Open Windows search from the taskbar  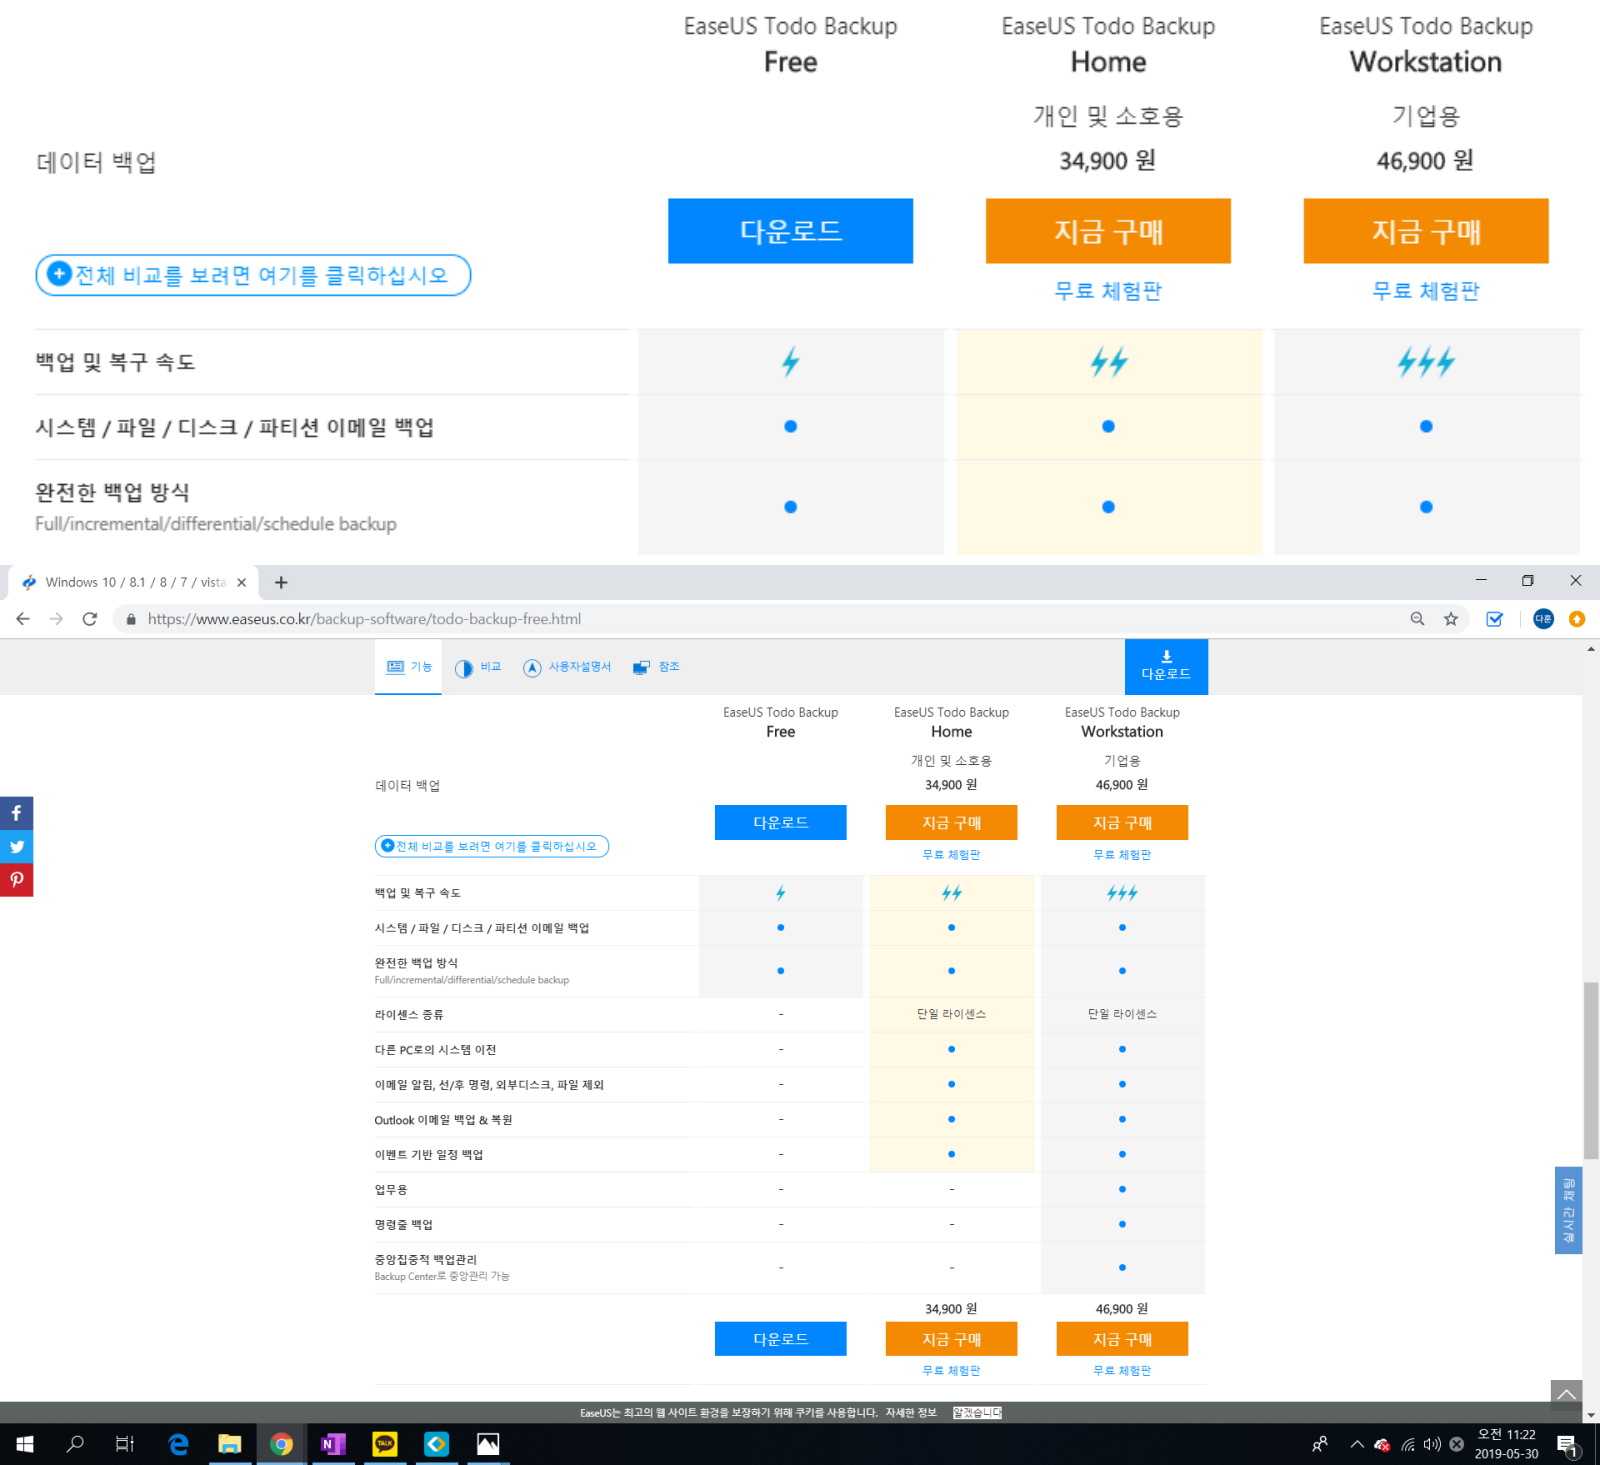pyautogui.click(x=75, y=1444)
